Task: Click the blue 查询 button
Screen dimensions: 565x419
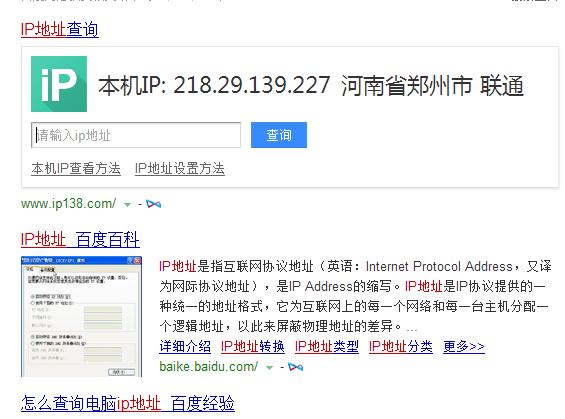Action: tap(279, 135)
